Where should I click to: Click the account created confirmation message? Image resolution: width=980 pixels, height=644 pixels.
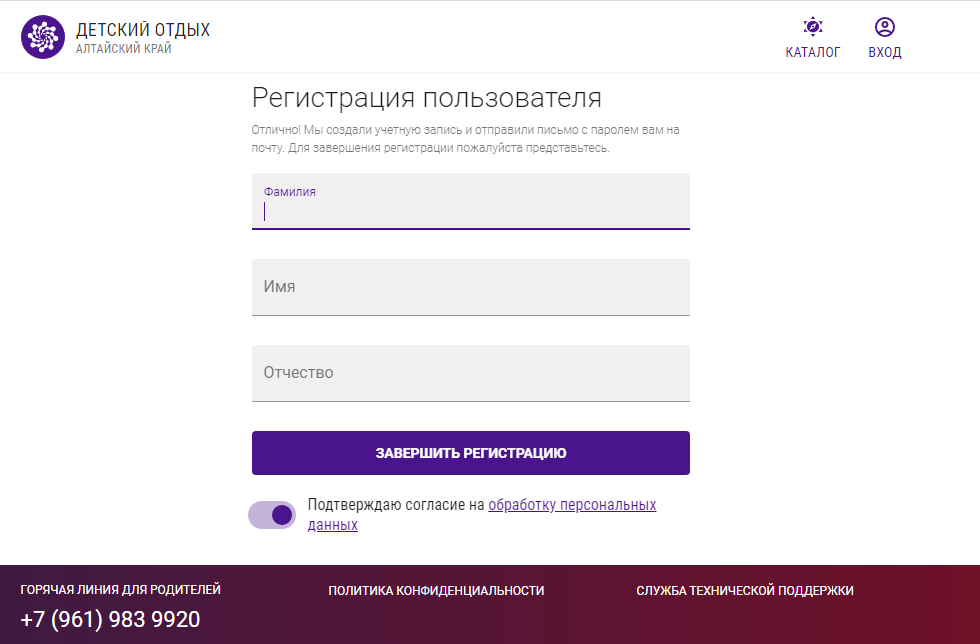[x=465, y=139]
